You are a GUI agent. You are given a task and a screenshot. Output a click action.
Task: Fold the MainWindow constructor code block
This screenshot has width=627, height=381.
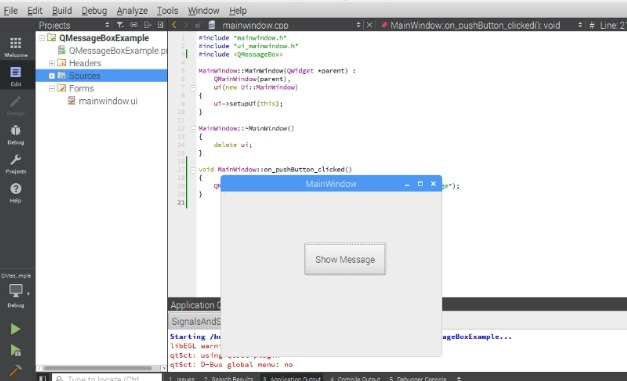pos(193,87)
